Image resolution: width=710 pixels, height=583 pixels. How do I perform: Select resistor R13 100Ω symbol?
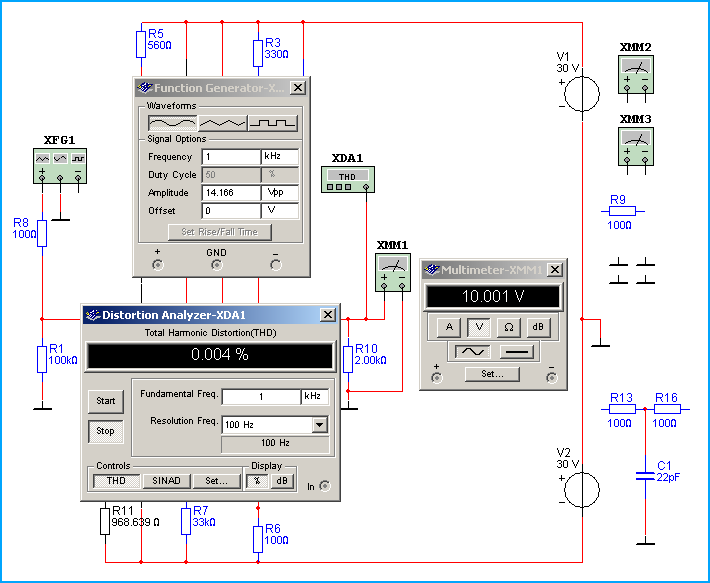[623, 409]
